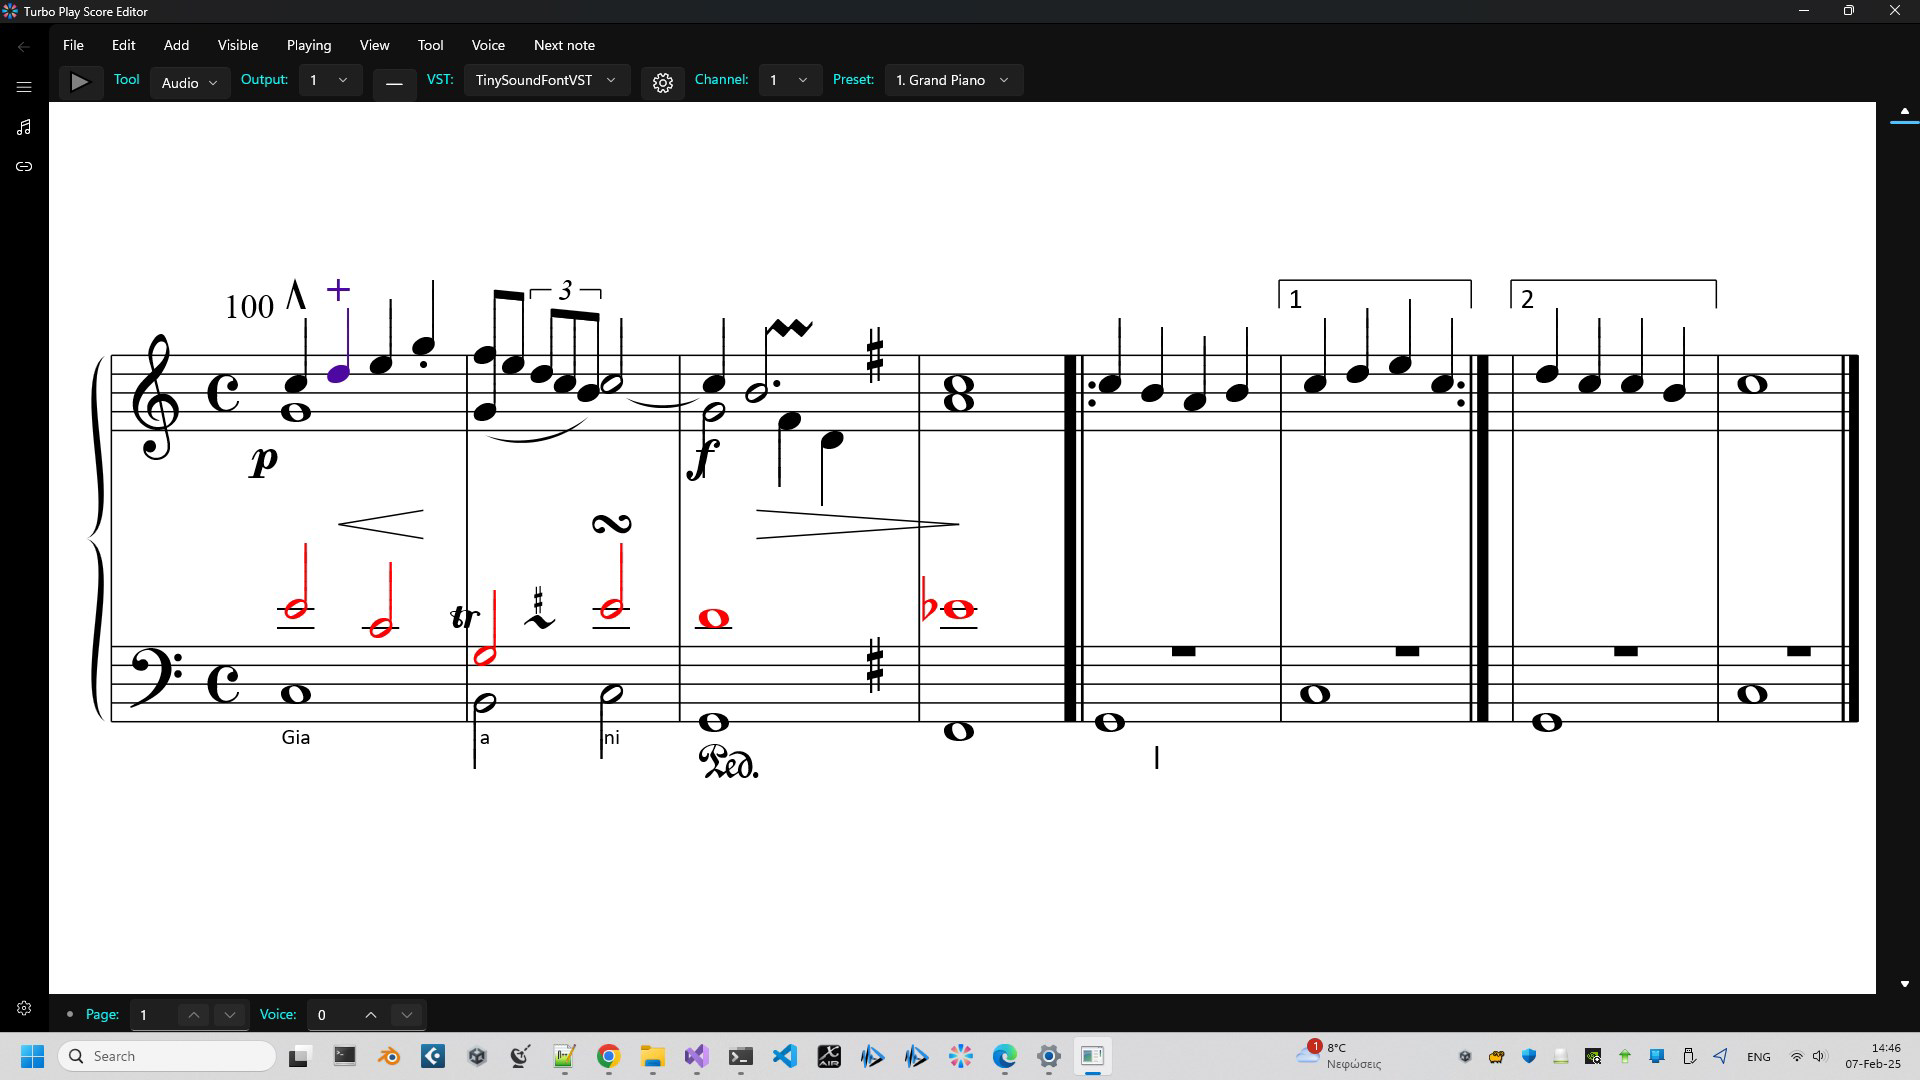The width and height of the screenshot is (1920, 1080).
Task: Open Visual Studio Code from the taskbar
Action: tap(785, 1056)
